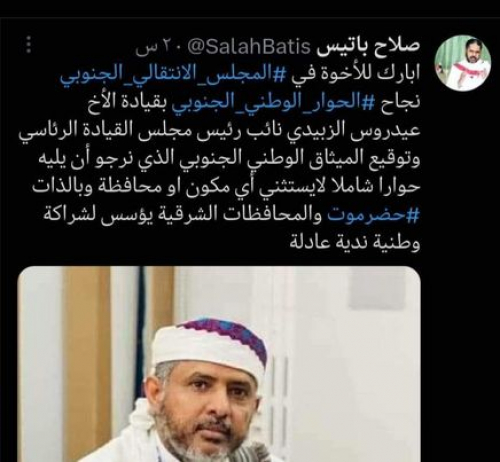View the attached photo in the tweet
This screenshot has width=500, height=462.
click(219, 364)
